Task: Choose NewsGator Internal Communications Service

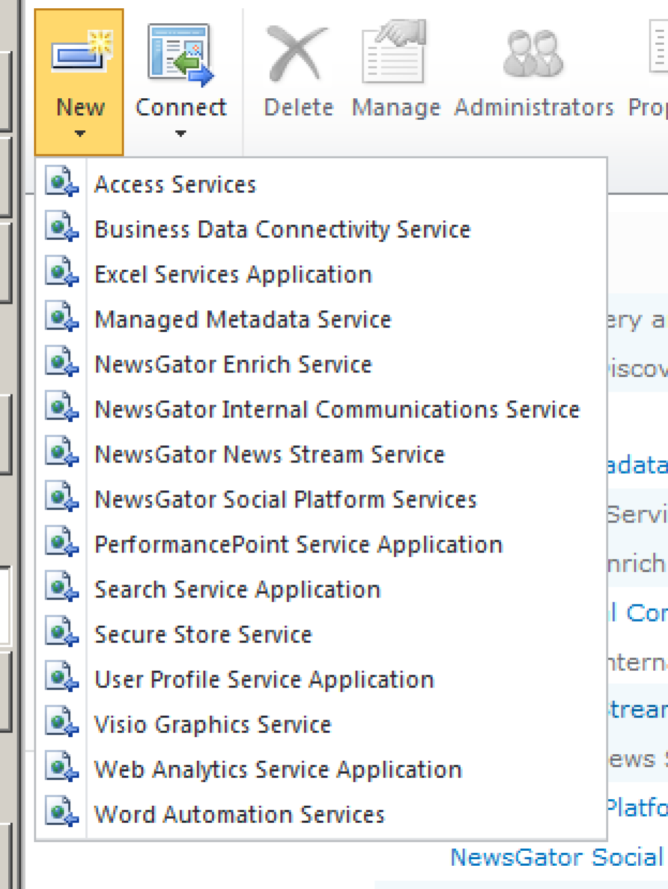Action: [x=337, y=410]
